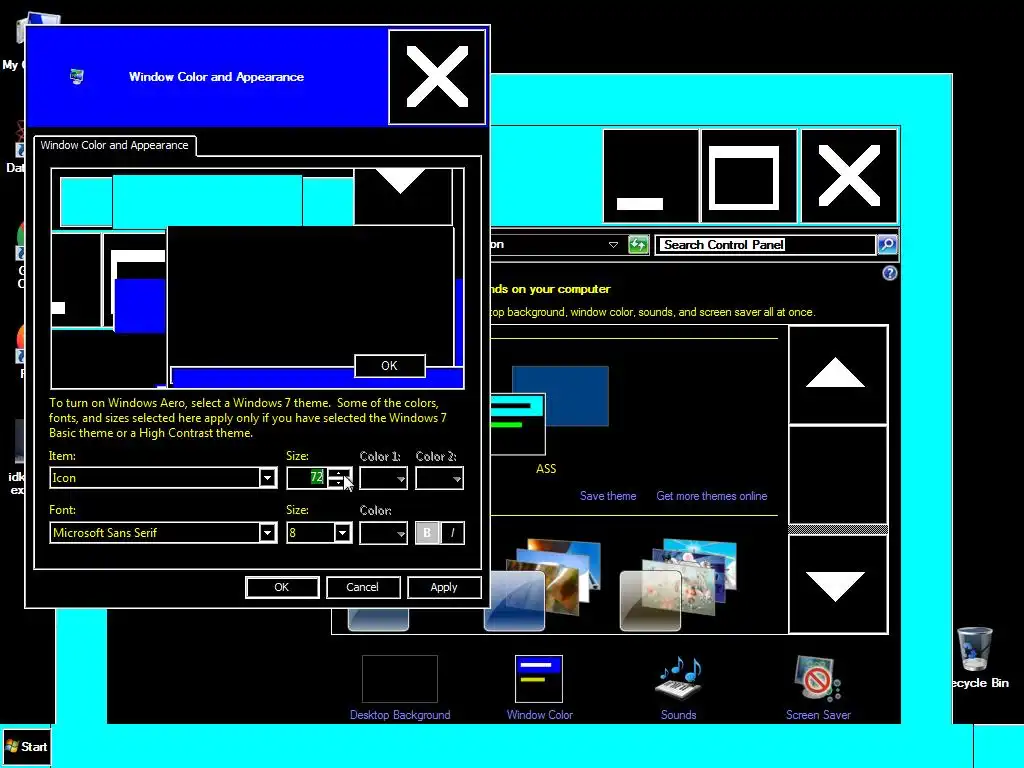Screen dimensions: 1024x768
Task: Increase item Size with spinner up arrow
Action: point(338,473)
